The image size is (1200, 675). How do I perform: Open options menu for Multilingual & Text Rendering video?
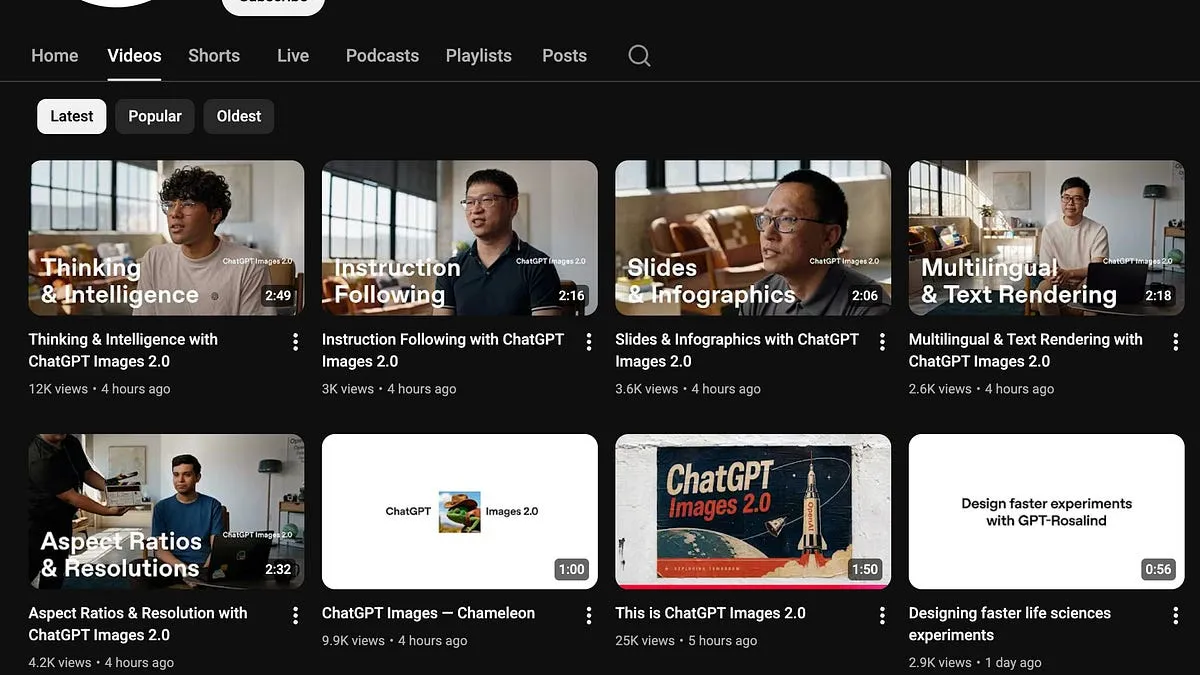coord(1176,342)
